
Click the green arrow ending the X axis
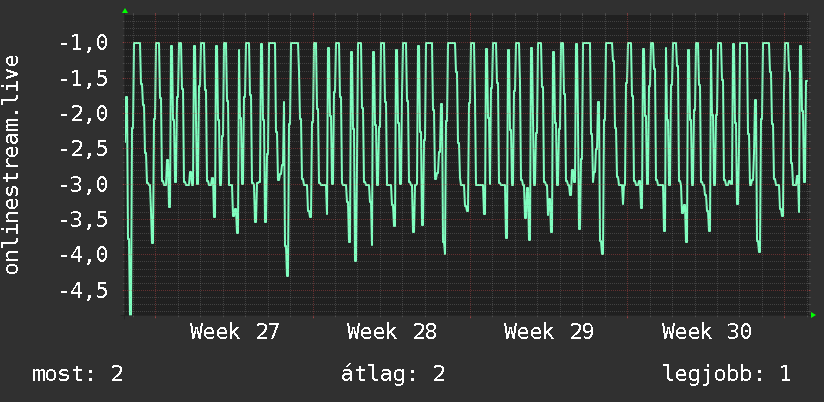click(813, 315)
